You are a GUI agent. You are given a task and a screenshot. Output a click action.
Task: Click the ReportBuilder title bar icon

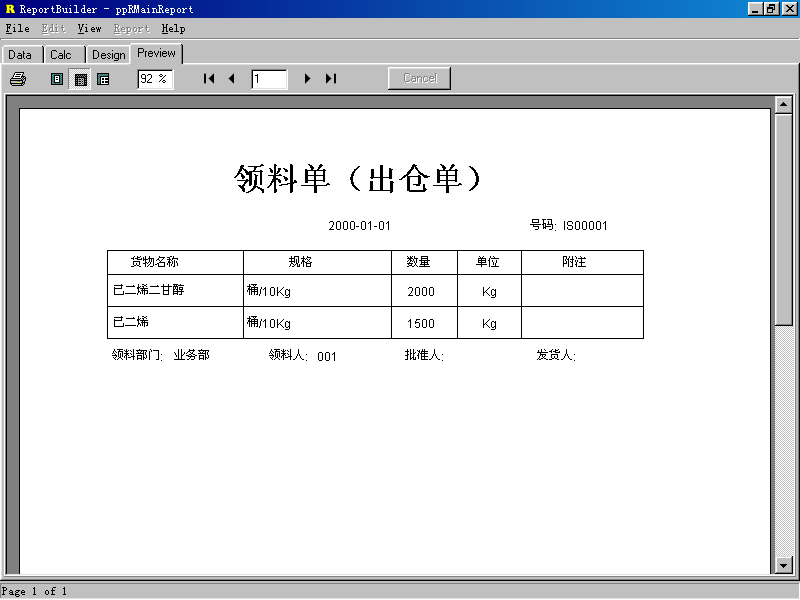click(x=10, y=9)
